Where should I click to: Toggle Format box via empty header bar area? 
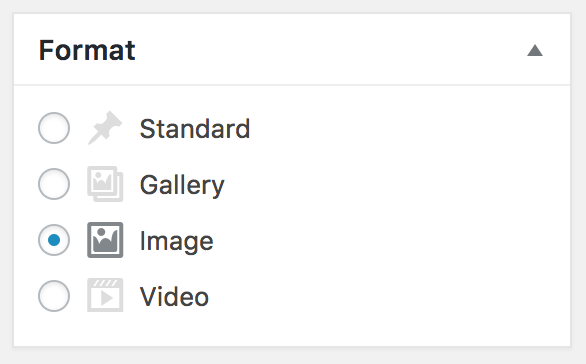[329, 50]
